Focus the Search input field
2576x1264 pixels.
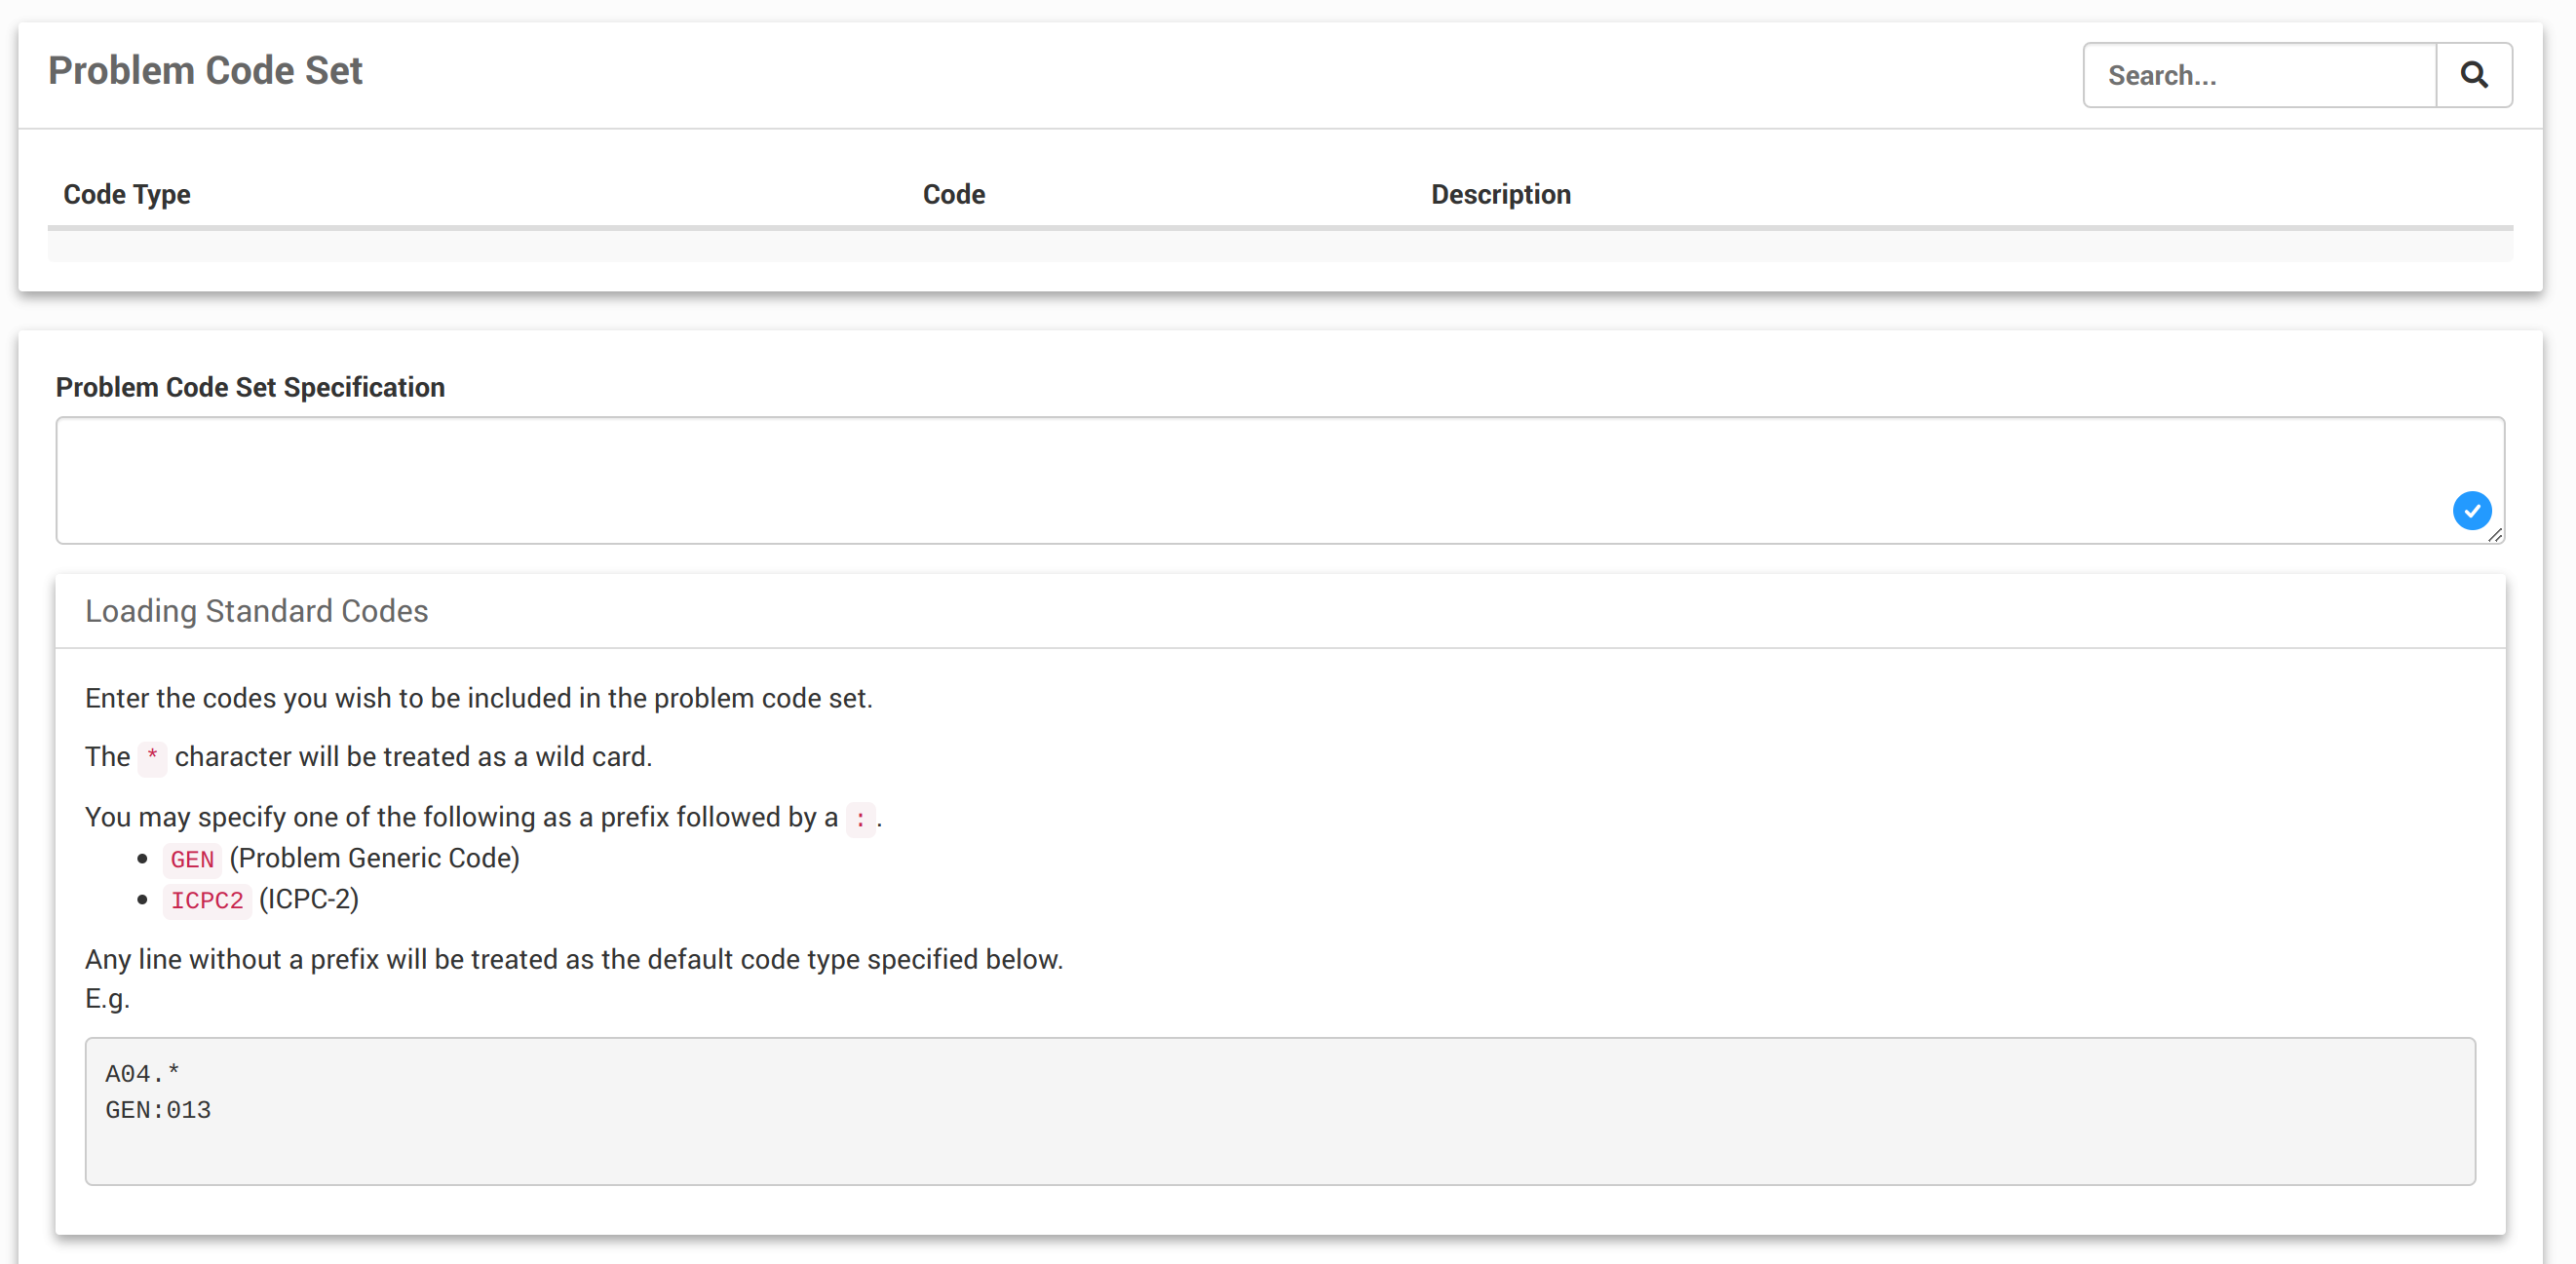click(x=2259, y=75)
